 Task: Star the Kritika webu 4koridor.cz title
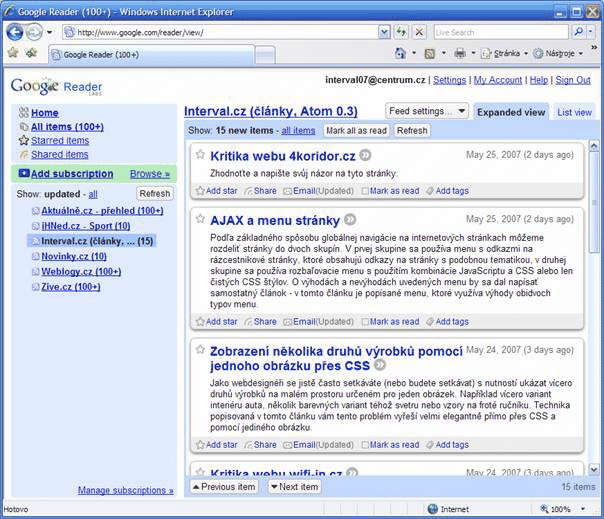coord(200,155)
